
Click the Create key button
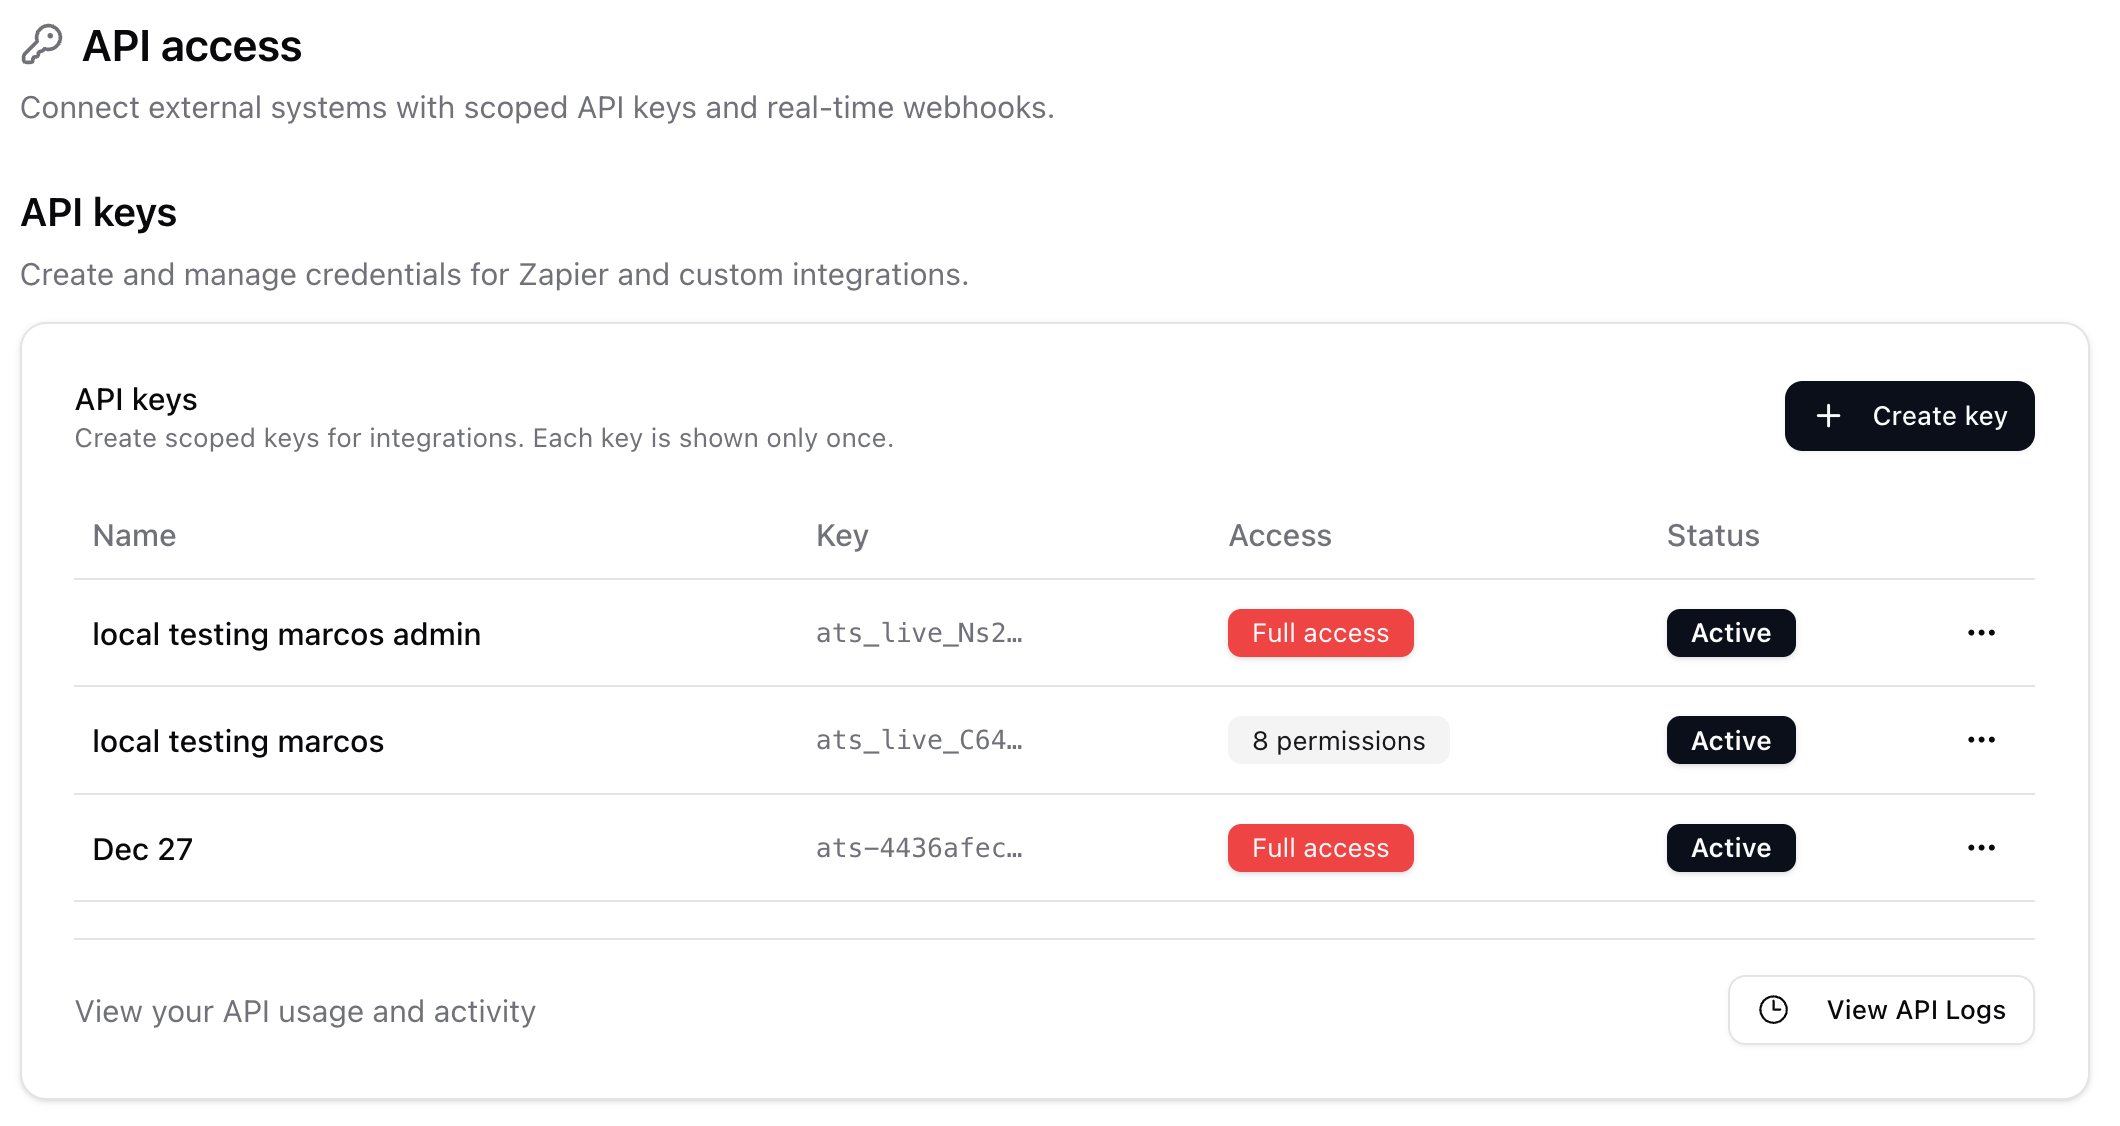click(x=1909, y=416)
